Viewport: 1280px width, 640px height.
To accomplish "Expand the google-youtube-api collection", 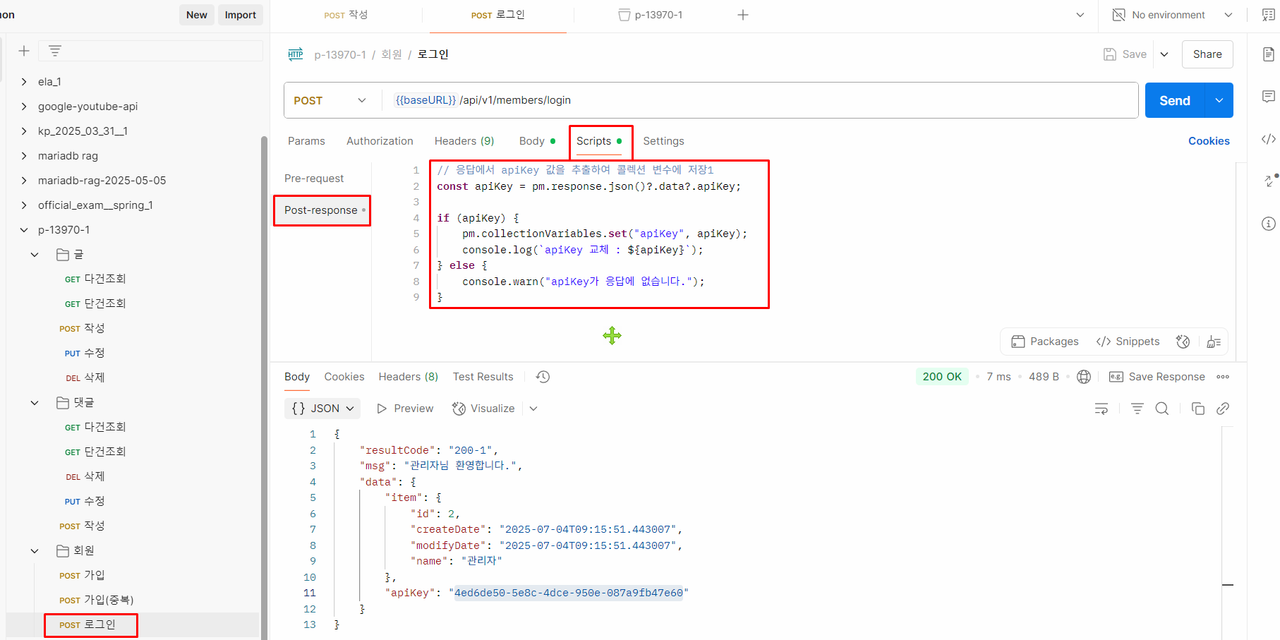I will pos(25,106).
